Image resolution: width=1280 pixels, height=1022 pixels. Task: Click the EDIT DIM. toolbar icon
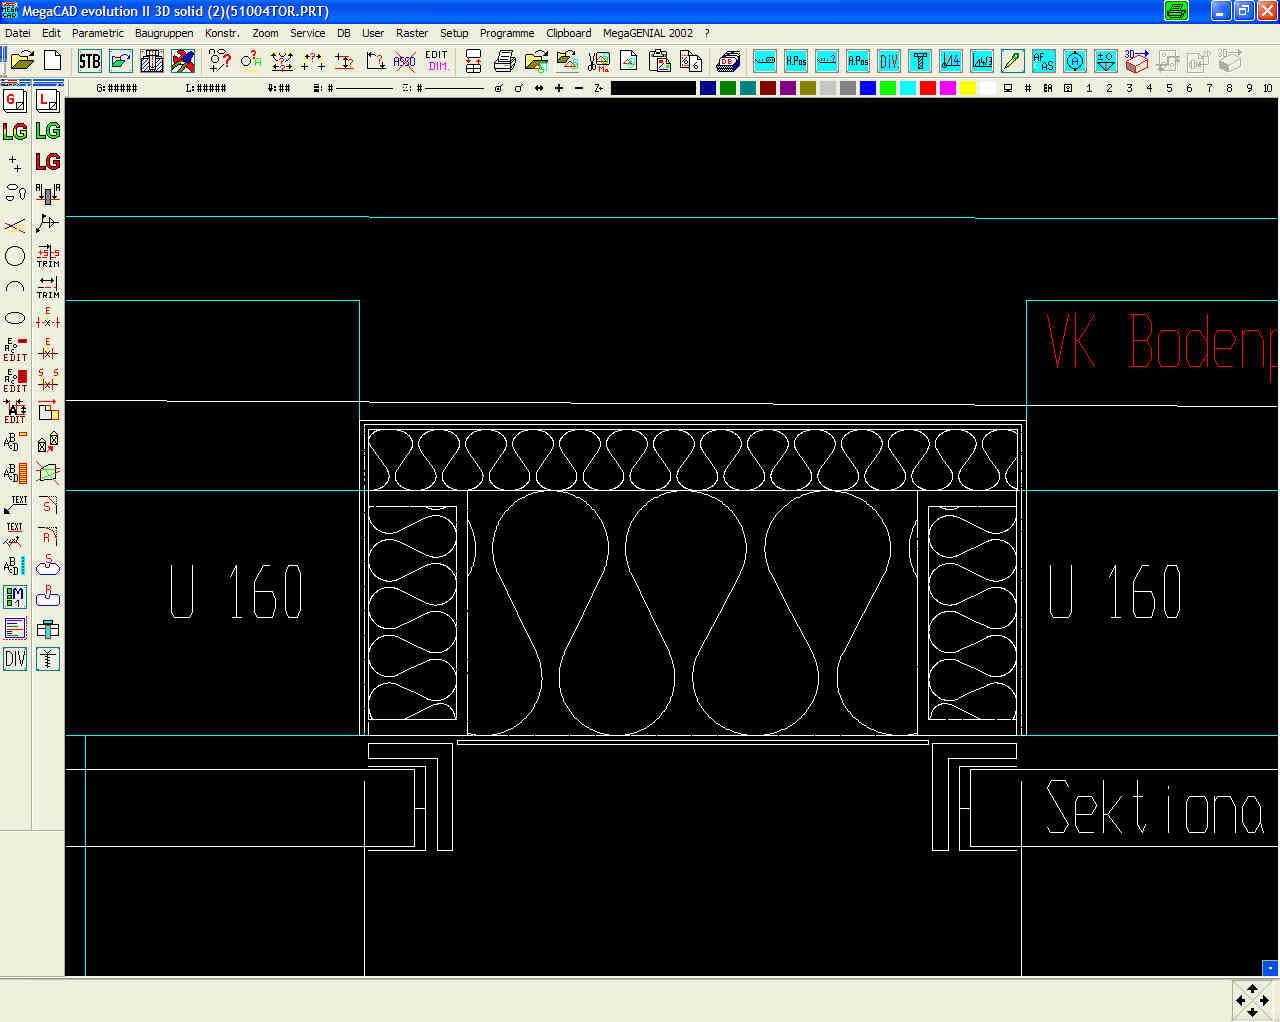(437, 61)
